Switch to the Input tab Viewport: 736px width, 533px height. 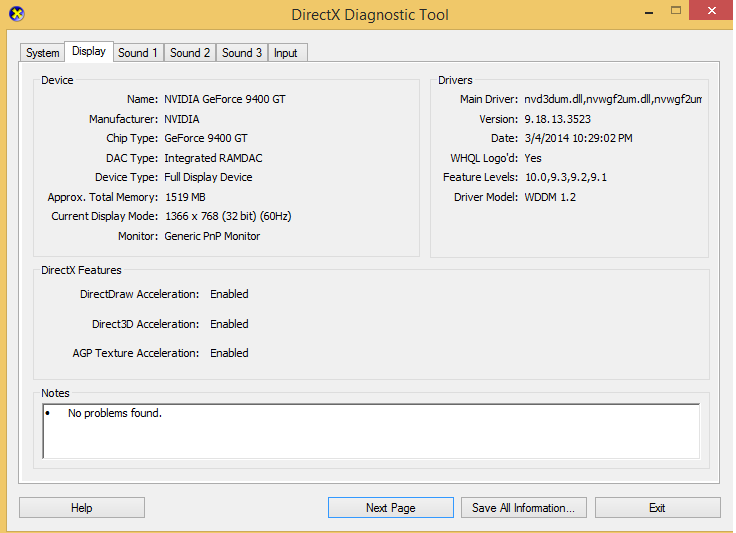coord(286,53)
